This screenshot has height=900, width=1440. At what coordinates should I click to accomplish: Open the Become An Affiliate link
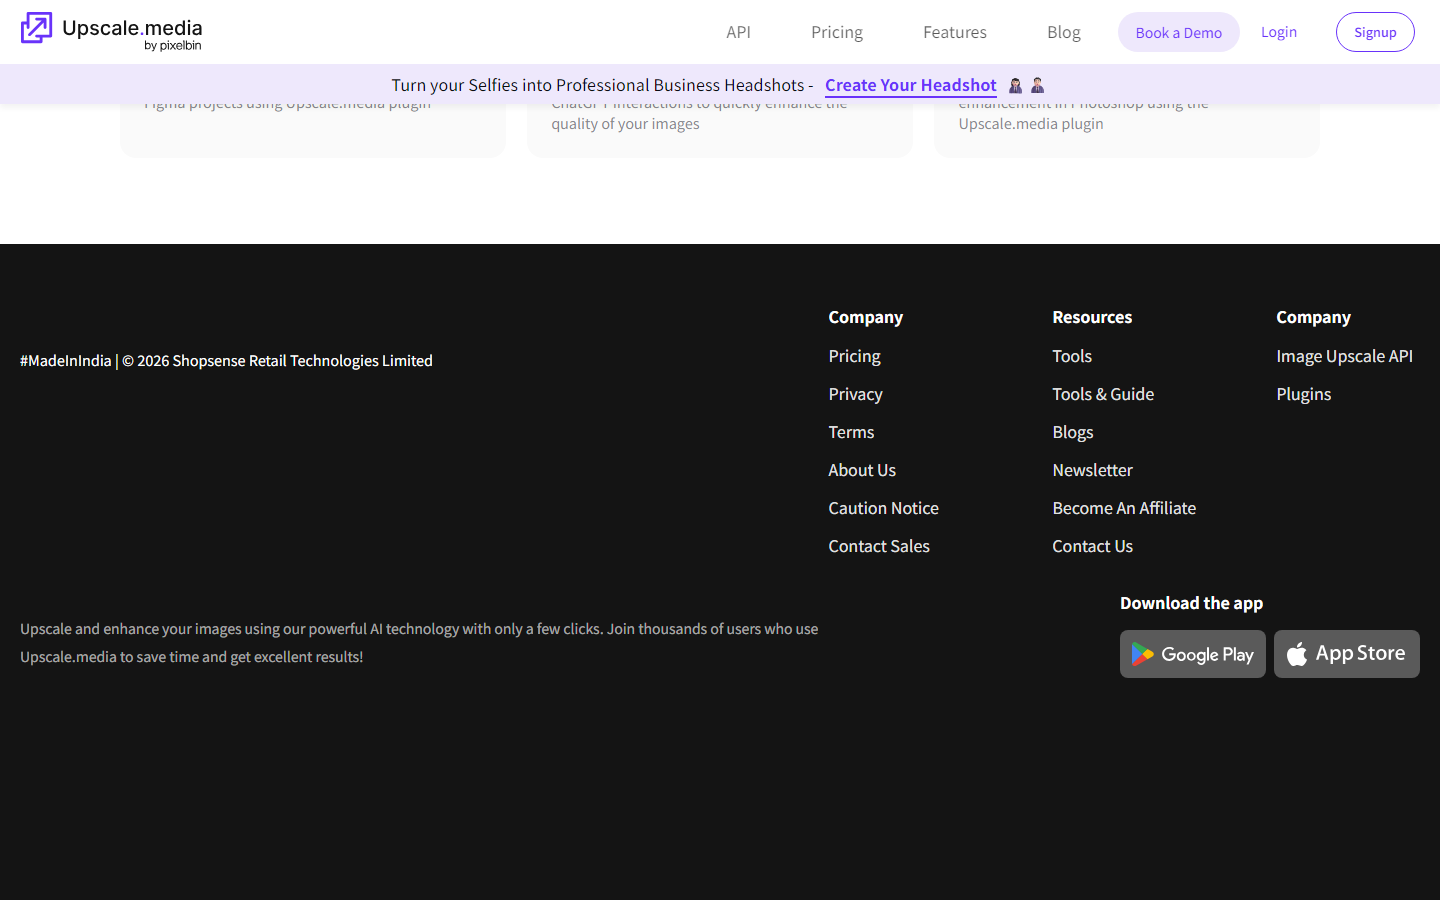[1124, 508]
